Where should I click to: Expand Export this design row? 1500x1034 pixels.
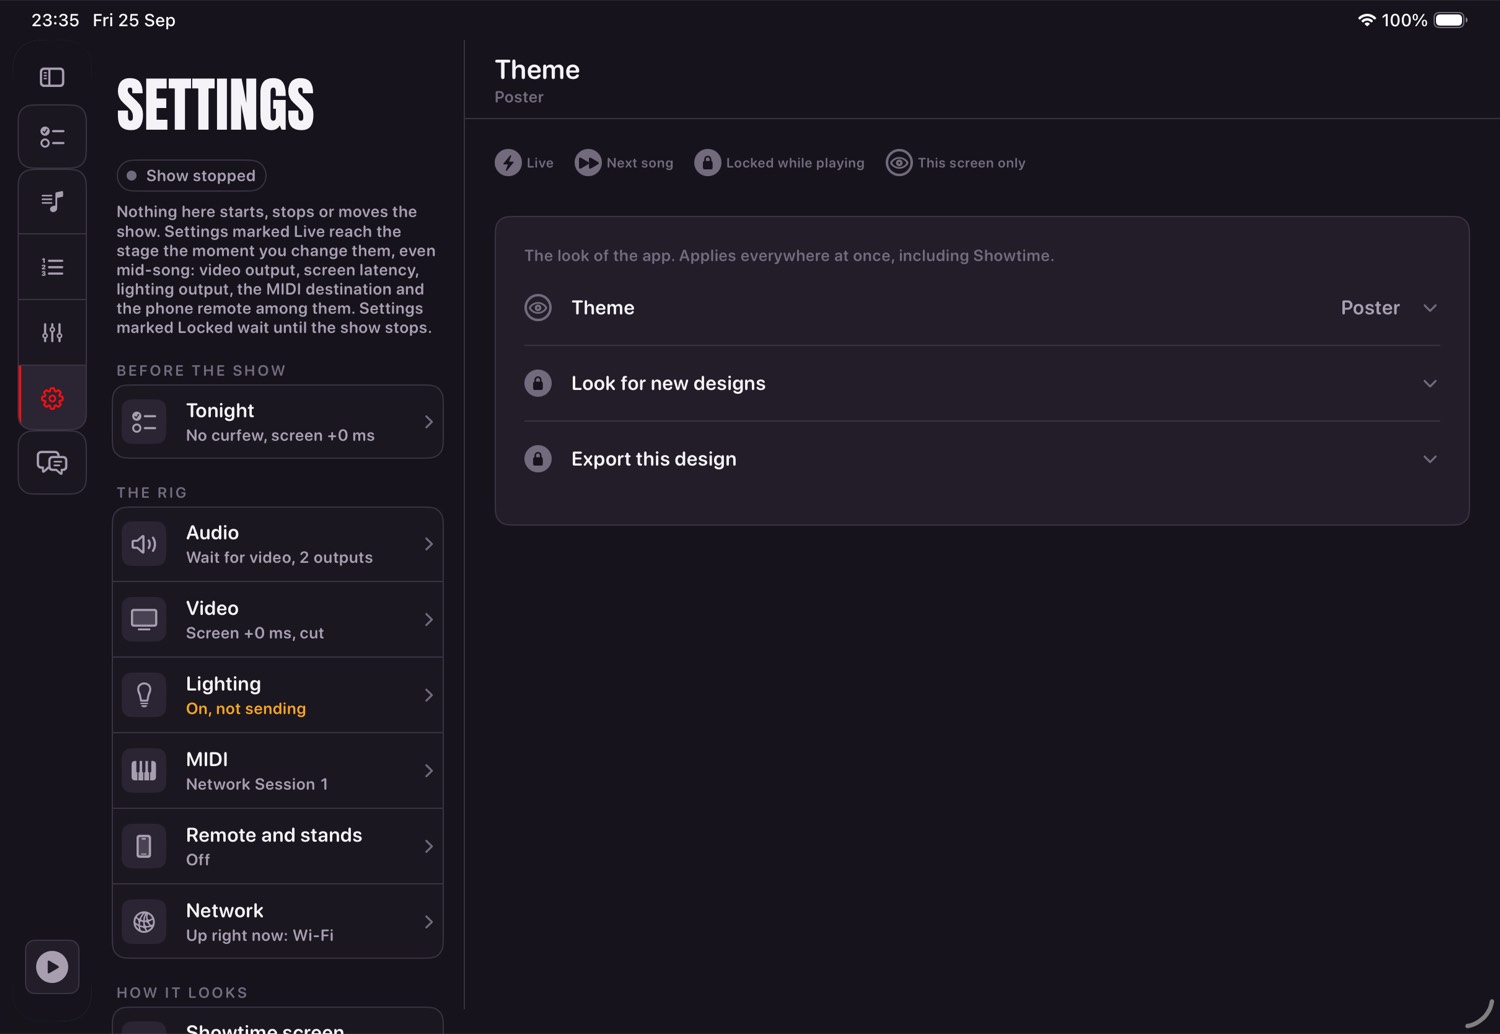click(982, 459)
